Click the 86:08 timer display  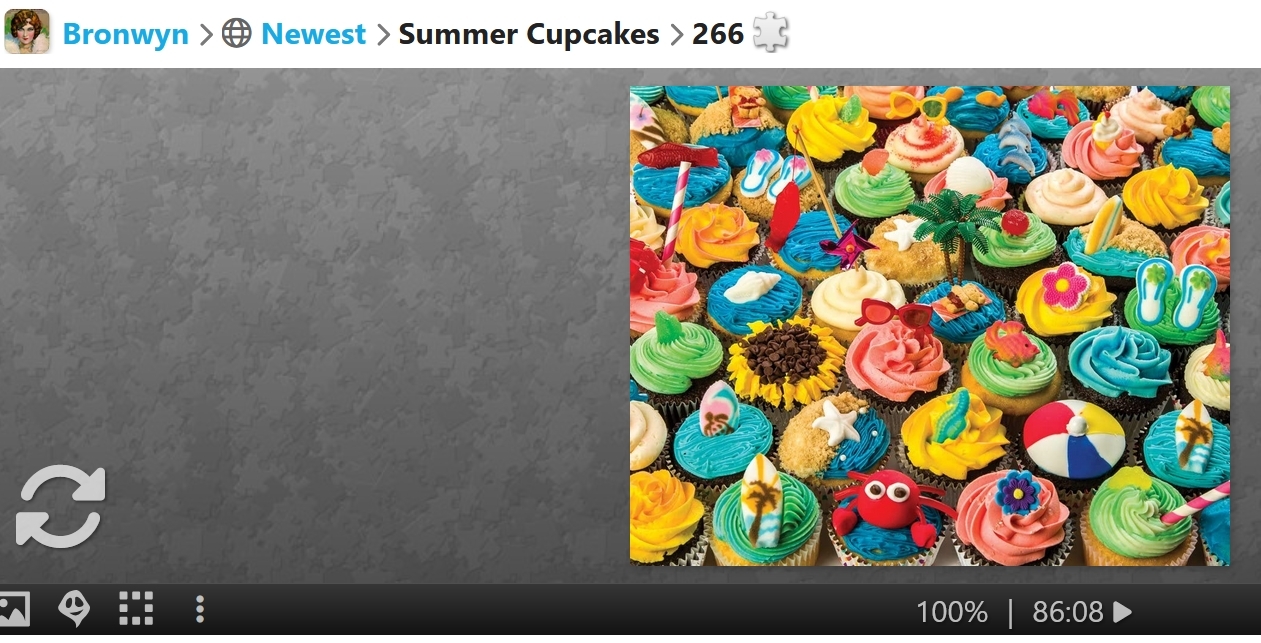(1068, 612)
